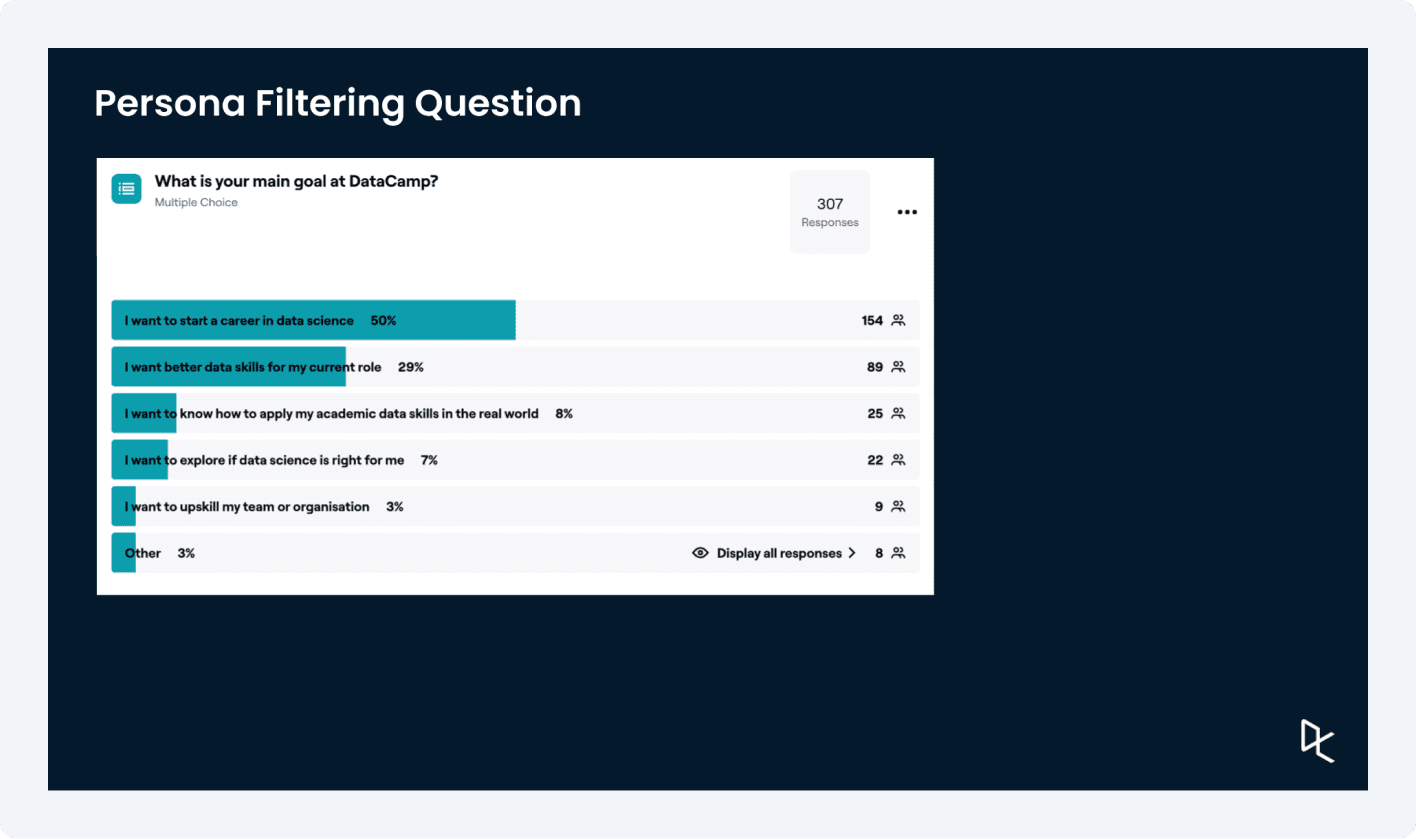Image resolution: width=1416 pixels, height=839 pixels.
Task: Click people icon next to 22 respondents
Action: pyautogui.click(x=898, y=460)
